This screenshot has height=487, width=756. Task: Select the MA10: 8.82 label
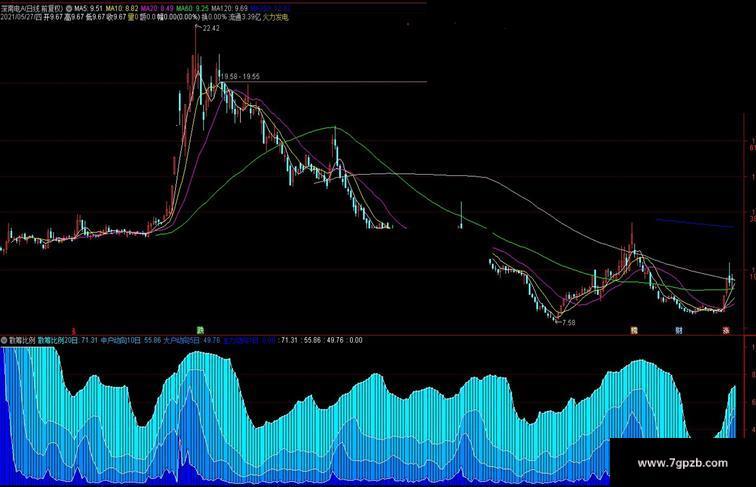click(x=122, y=9)
